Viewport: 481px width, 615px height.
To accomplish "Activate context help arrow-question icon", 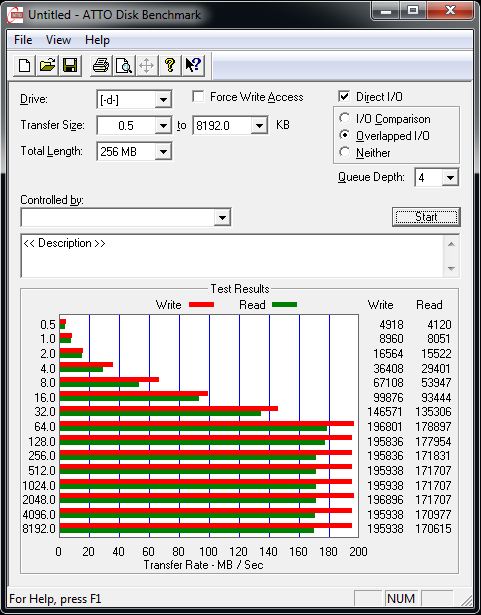I will coord(193,65).
